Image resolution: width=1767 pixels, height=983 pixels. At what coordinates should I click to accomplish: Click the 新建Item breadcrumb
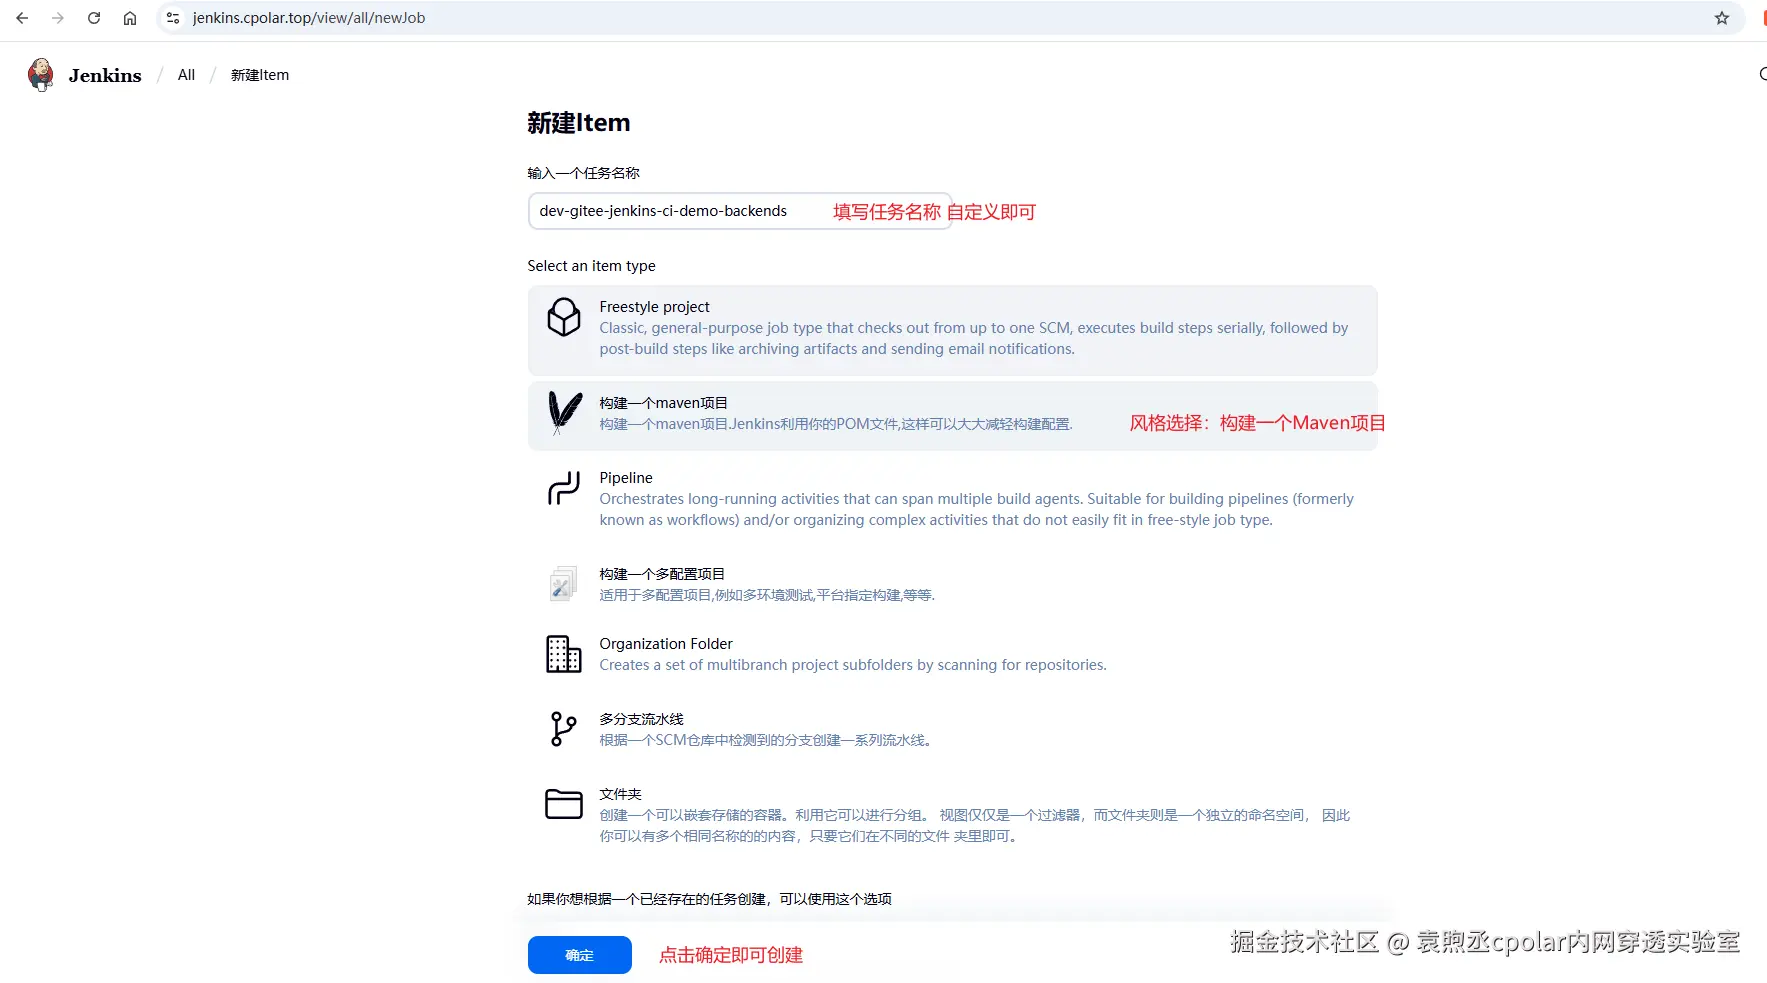point(260,75)
